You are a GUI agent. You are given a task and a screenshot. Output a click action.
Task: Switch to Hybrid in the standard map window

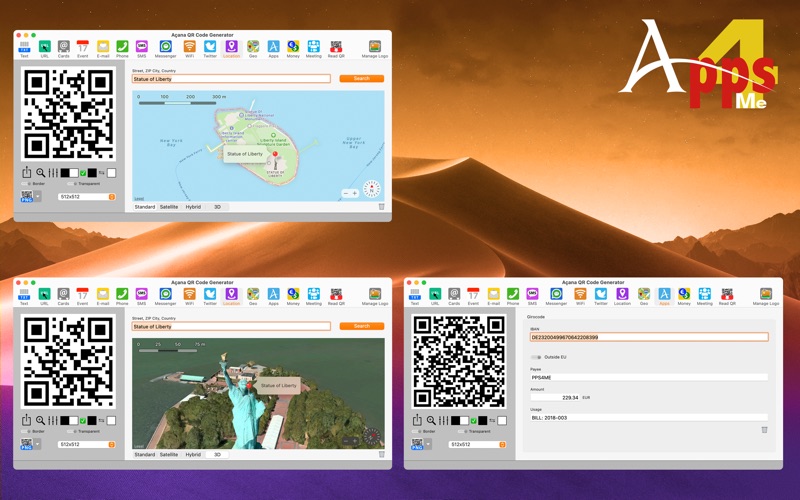[x=193, y=207]
